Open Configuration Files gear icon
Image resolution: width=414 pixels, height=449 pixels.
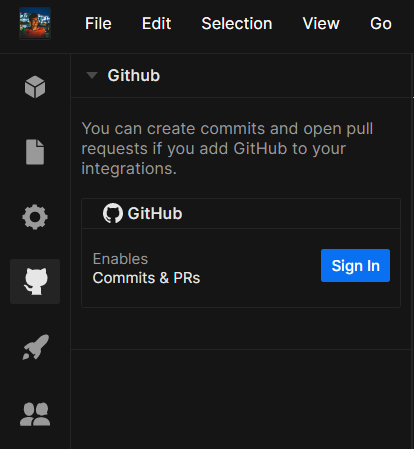pos(35,217)
